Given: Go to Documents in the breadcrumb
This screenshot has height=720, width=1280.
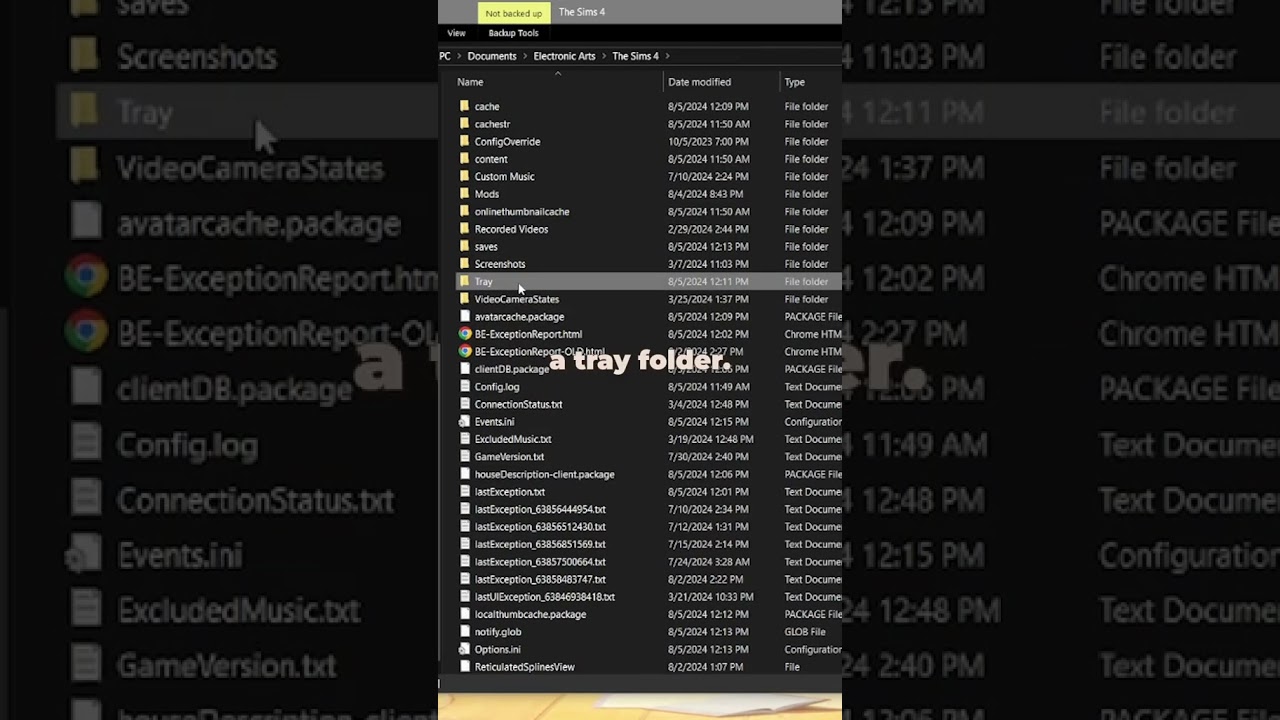Looking at the screenshot, I should click(492, 56).
